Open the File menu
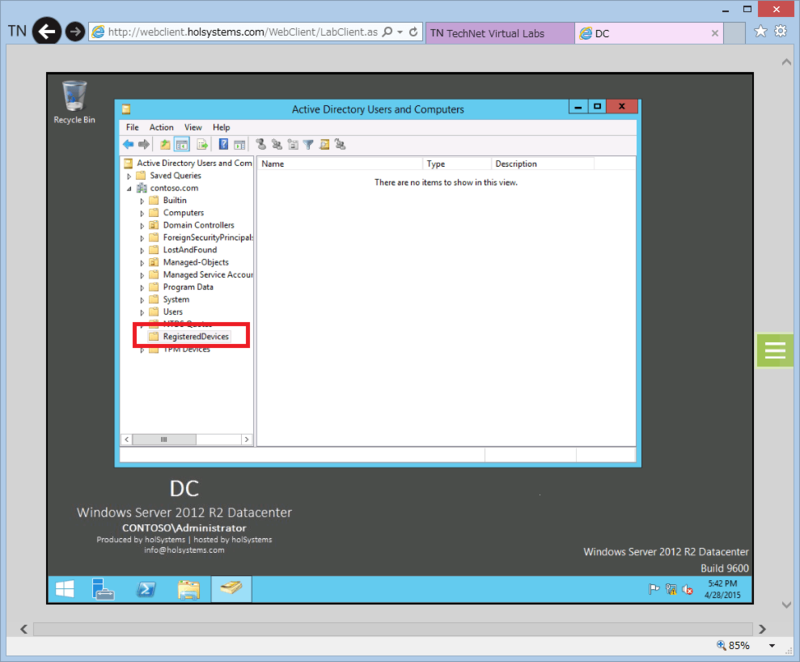This screenshot has height=662, width=800. pyautogui.click(x=132, y=128)
